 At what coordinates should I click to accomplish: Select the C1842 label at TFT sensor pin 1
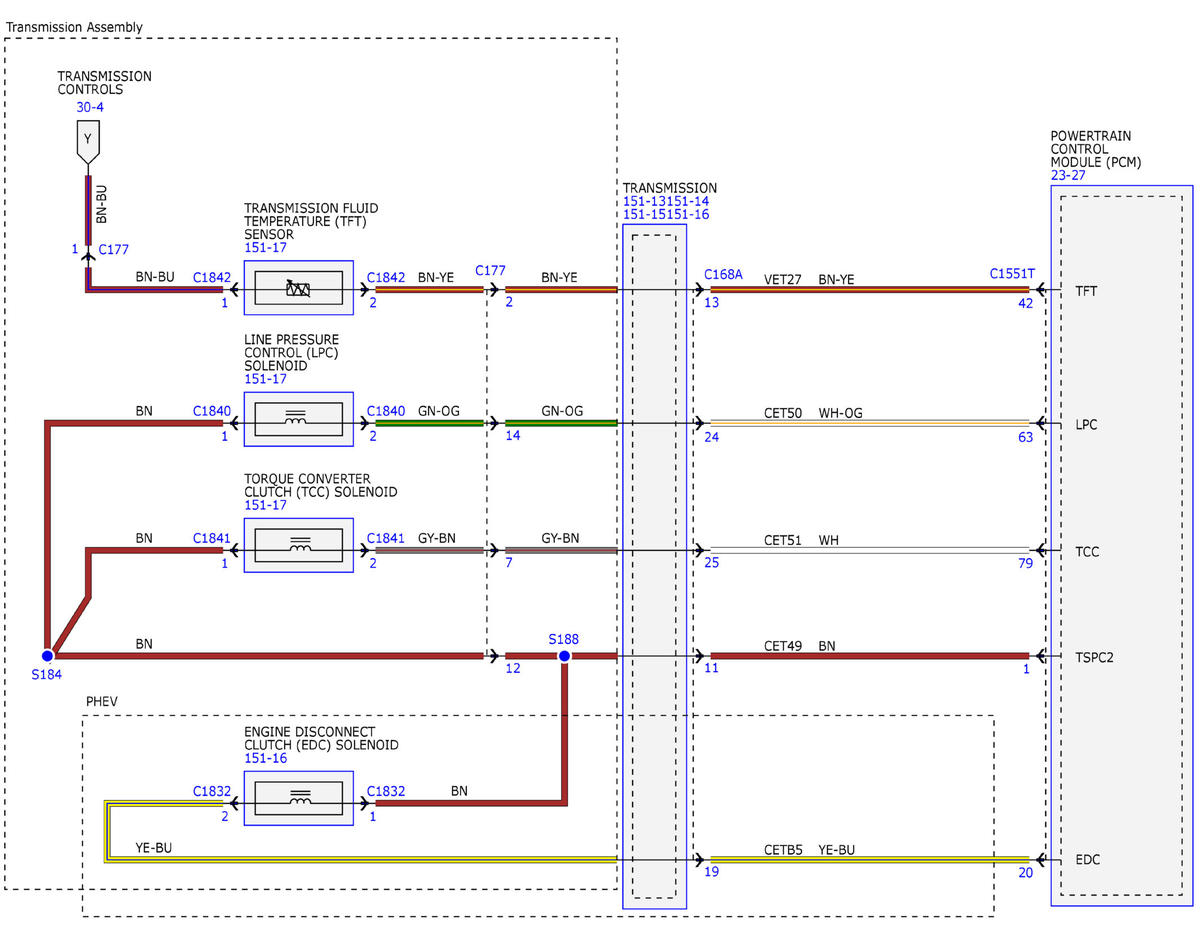(x=212, y=278)
